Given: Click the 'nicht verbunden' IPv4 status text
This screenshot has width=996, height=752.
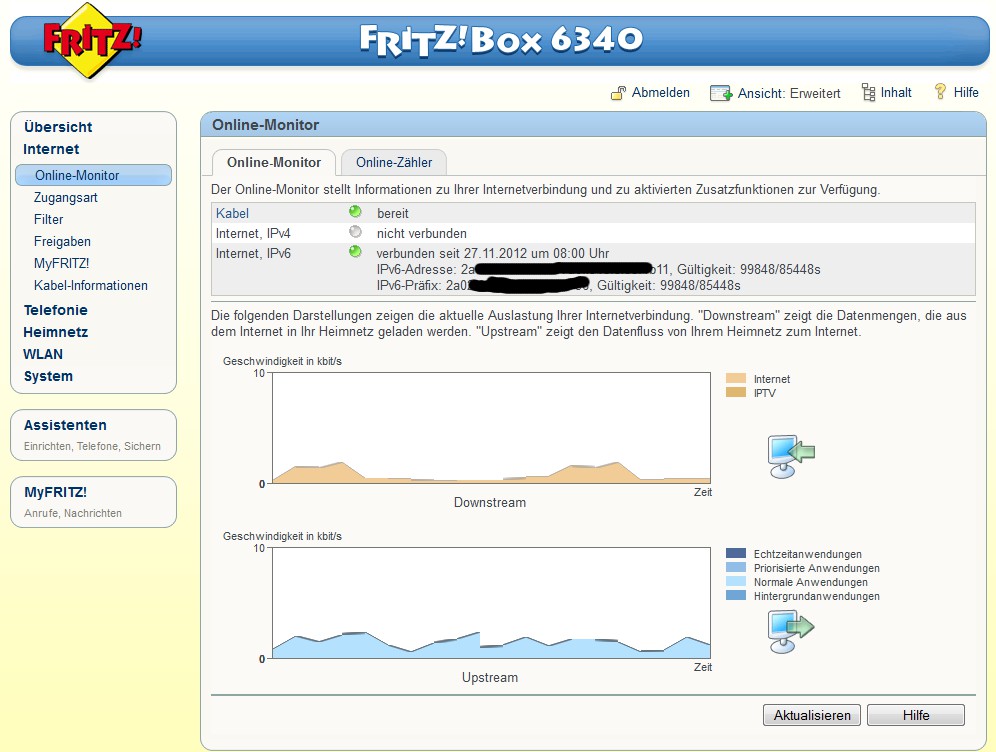Looking at the screenshot, I should [421, 234].
